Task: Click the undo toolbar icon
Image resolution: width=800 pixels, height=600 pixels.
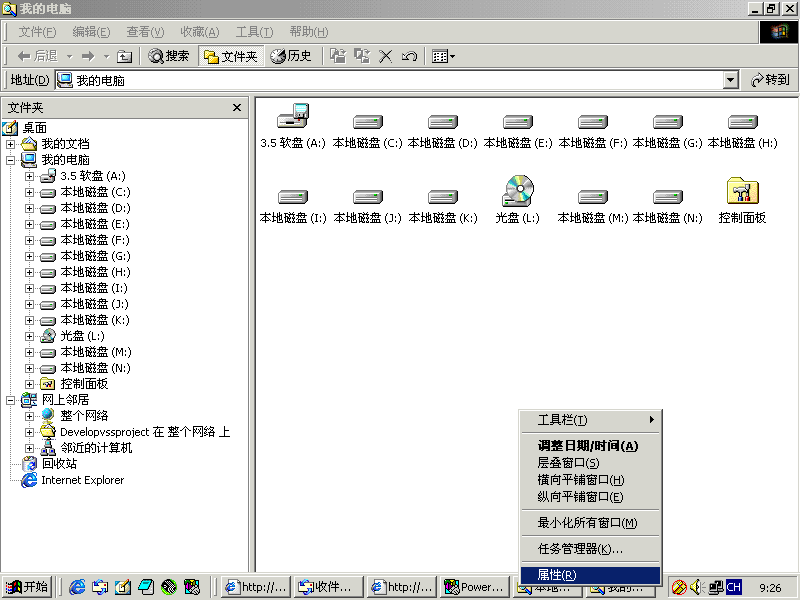Action: (x=409, y=56)
